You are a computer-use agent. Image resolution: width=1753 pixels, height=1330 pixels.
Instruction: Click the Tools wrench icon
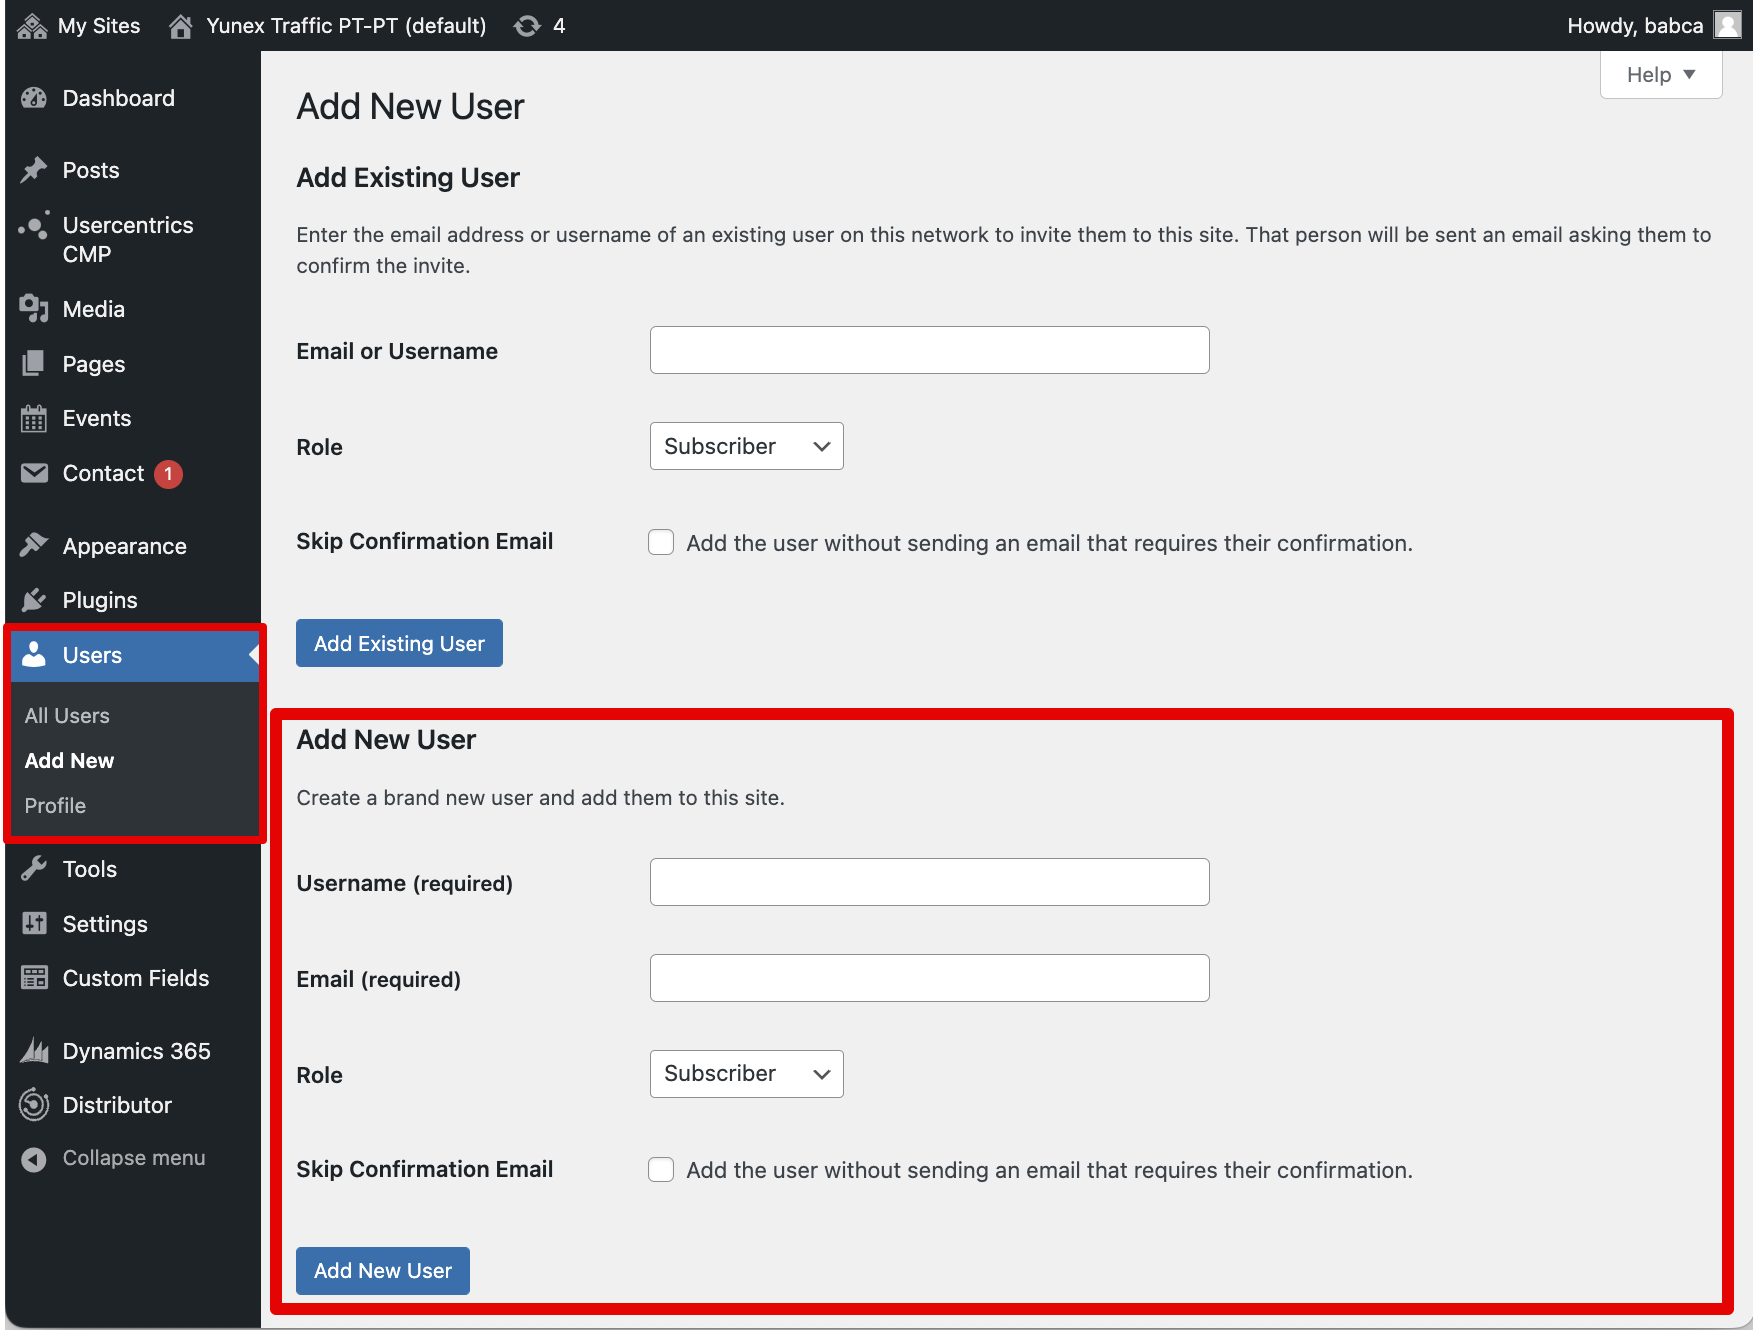click(34, 869)
